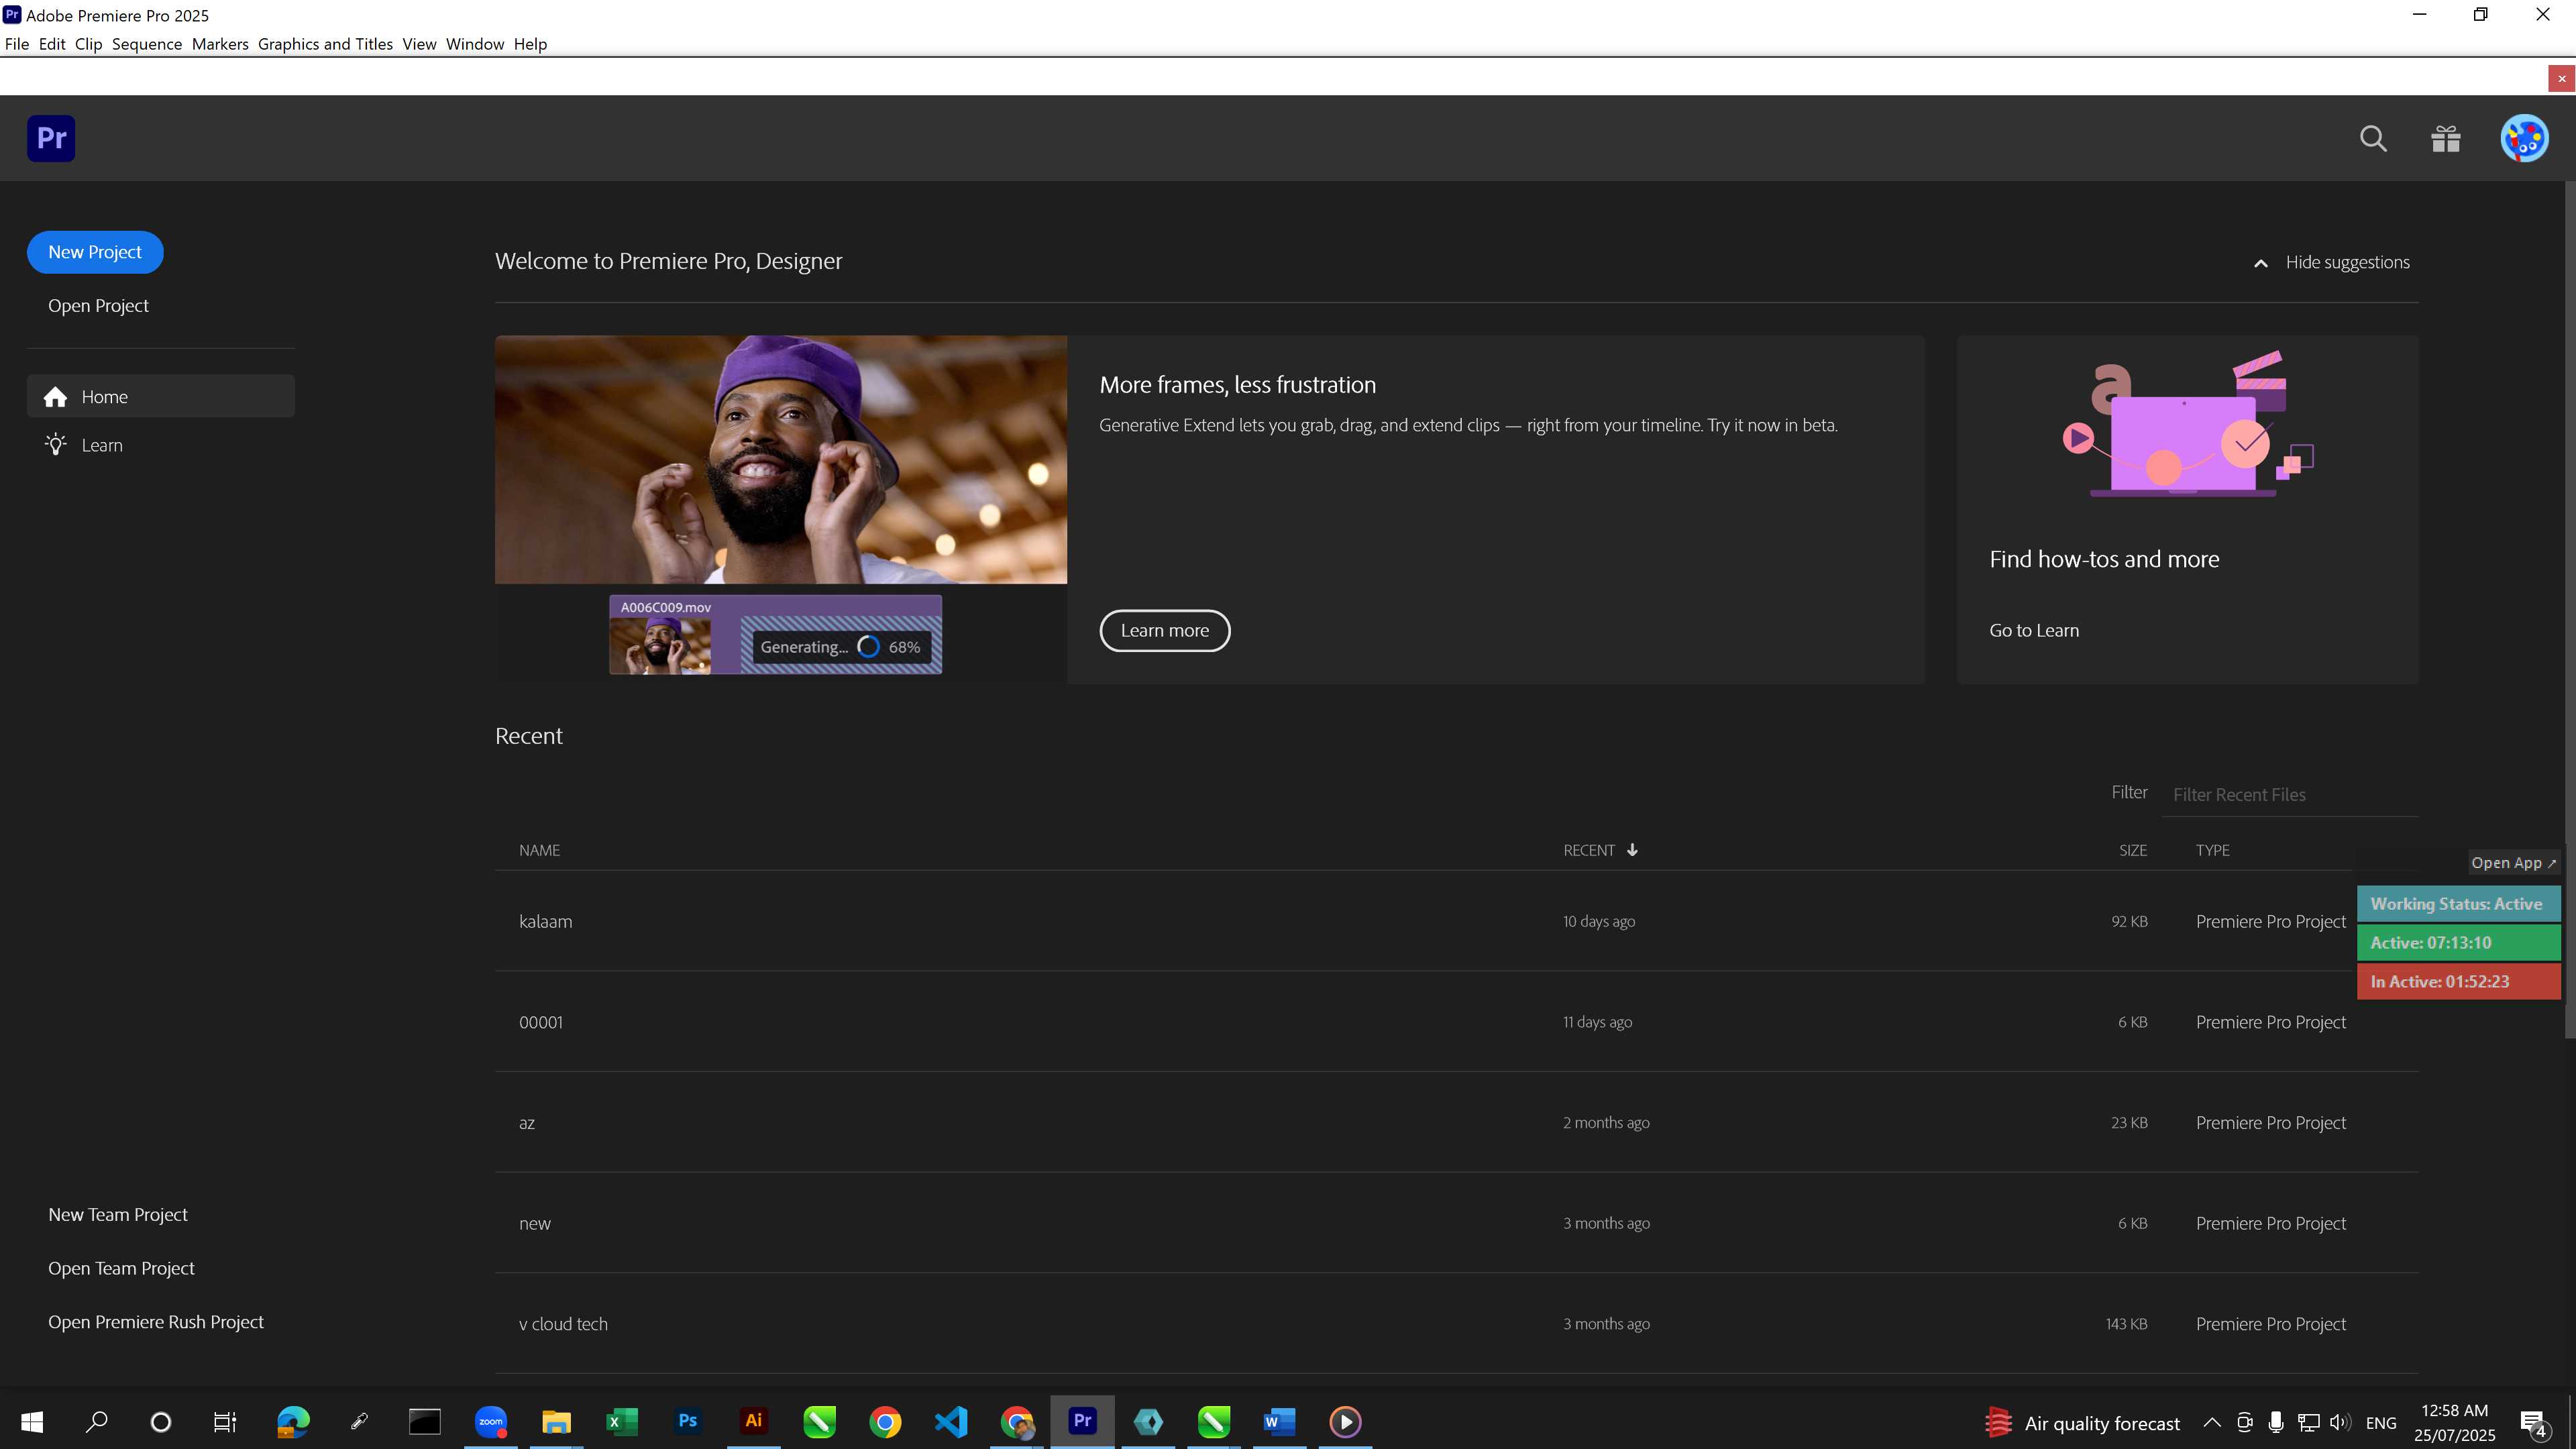Click the Generating 68% progress indicator

pos(841,648)
